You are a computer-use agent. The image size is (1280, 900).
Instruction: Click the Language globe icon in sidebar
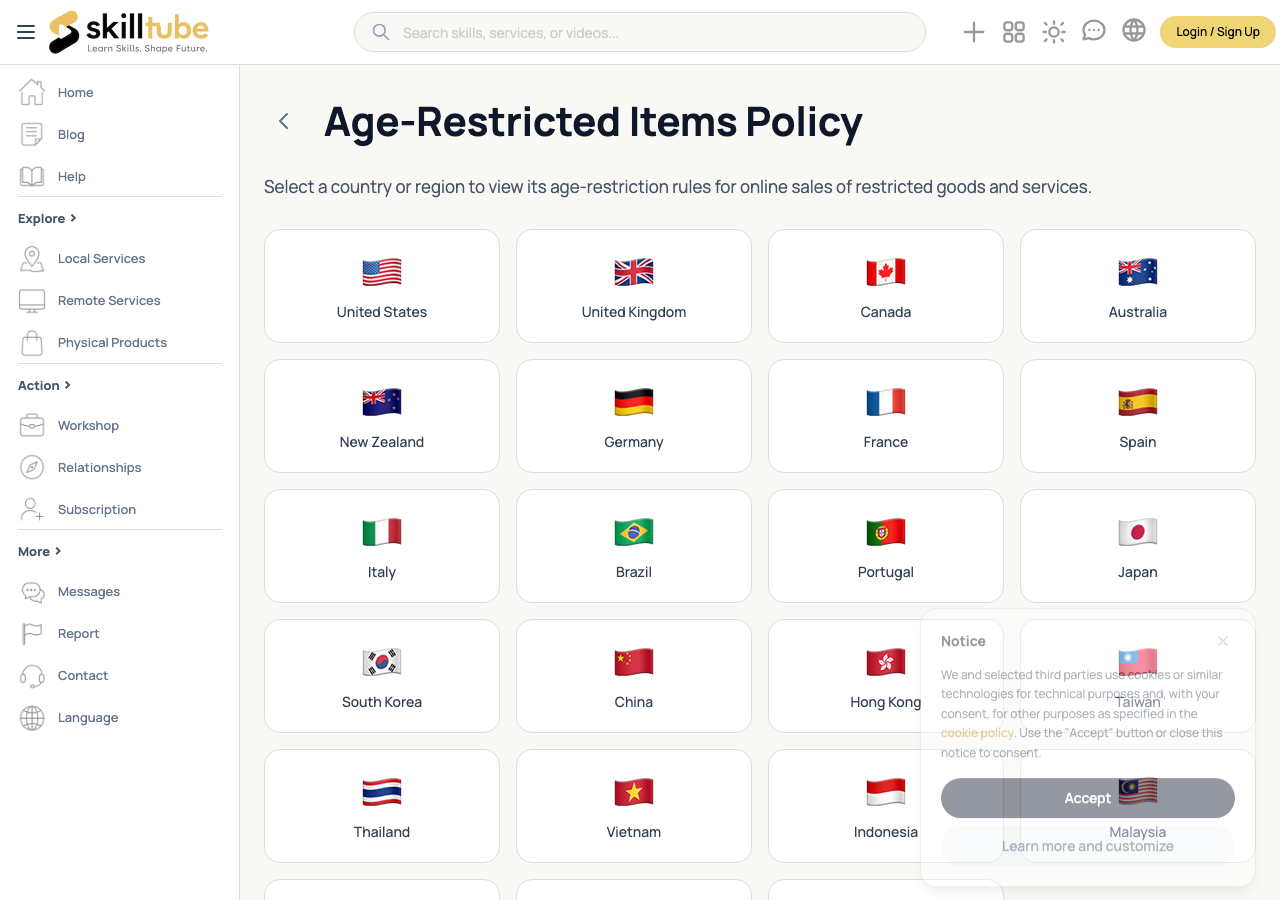coord(32,717)
